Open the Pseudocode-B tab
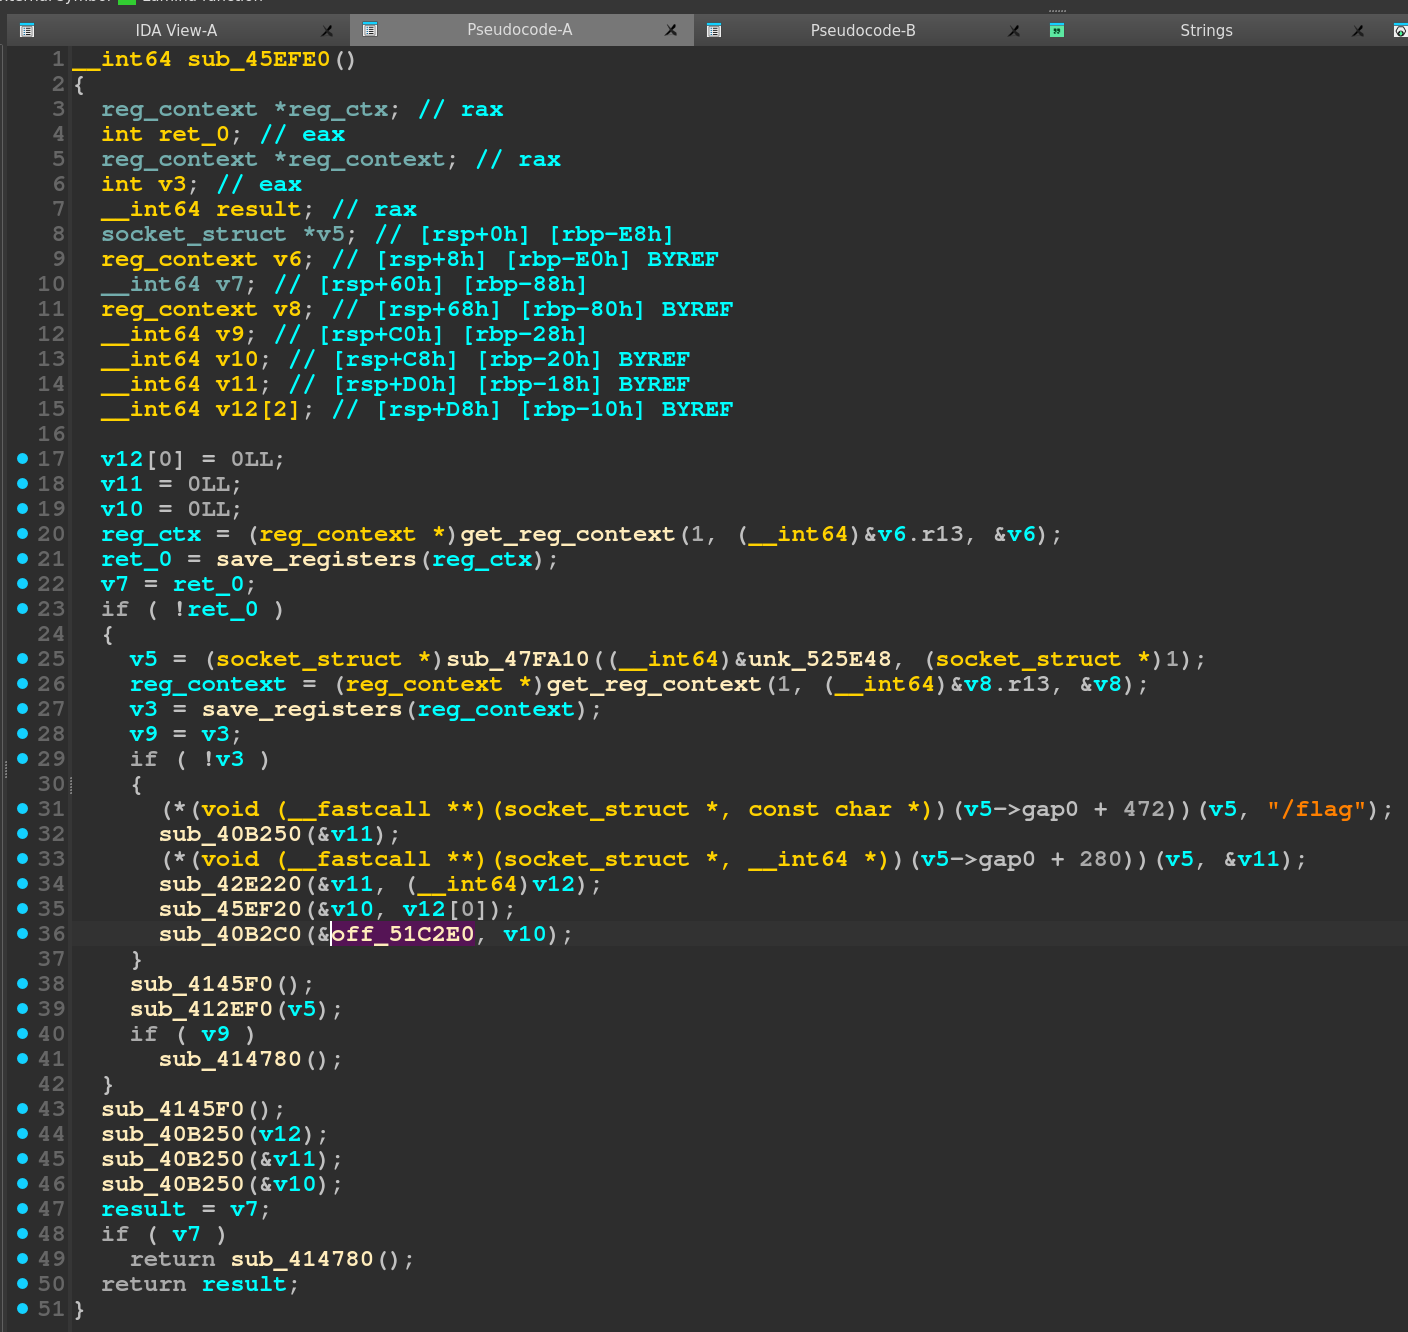1408x1332 pixels. 863,30
